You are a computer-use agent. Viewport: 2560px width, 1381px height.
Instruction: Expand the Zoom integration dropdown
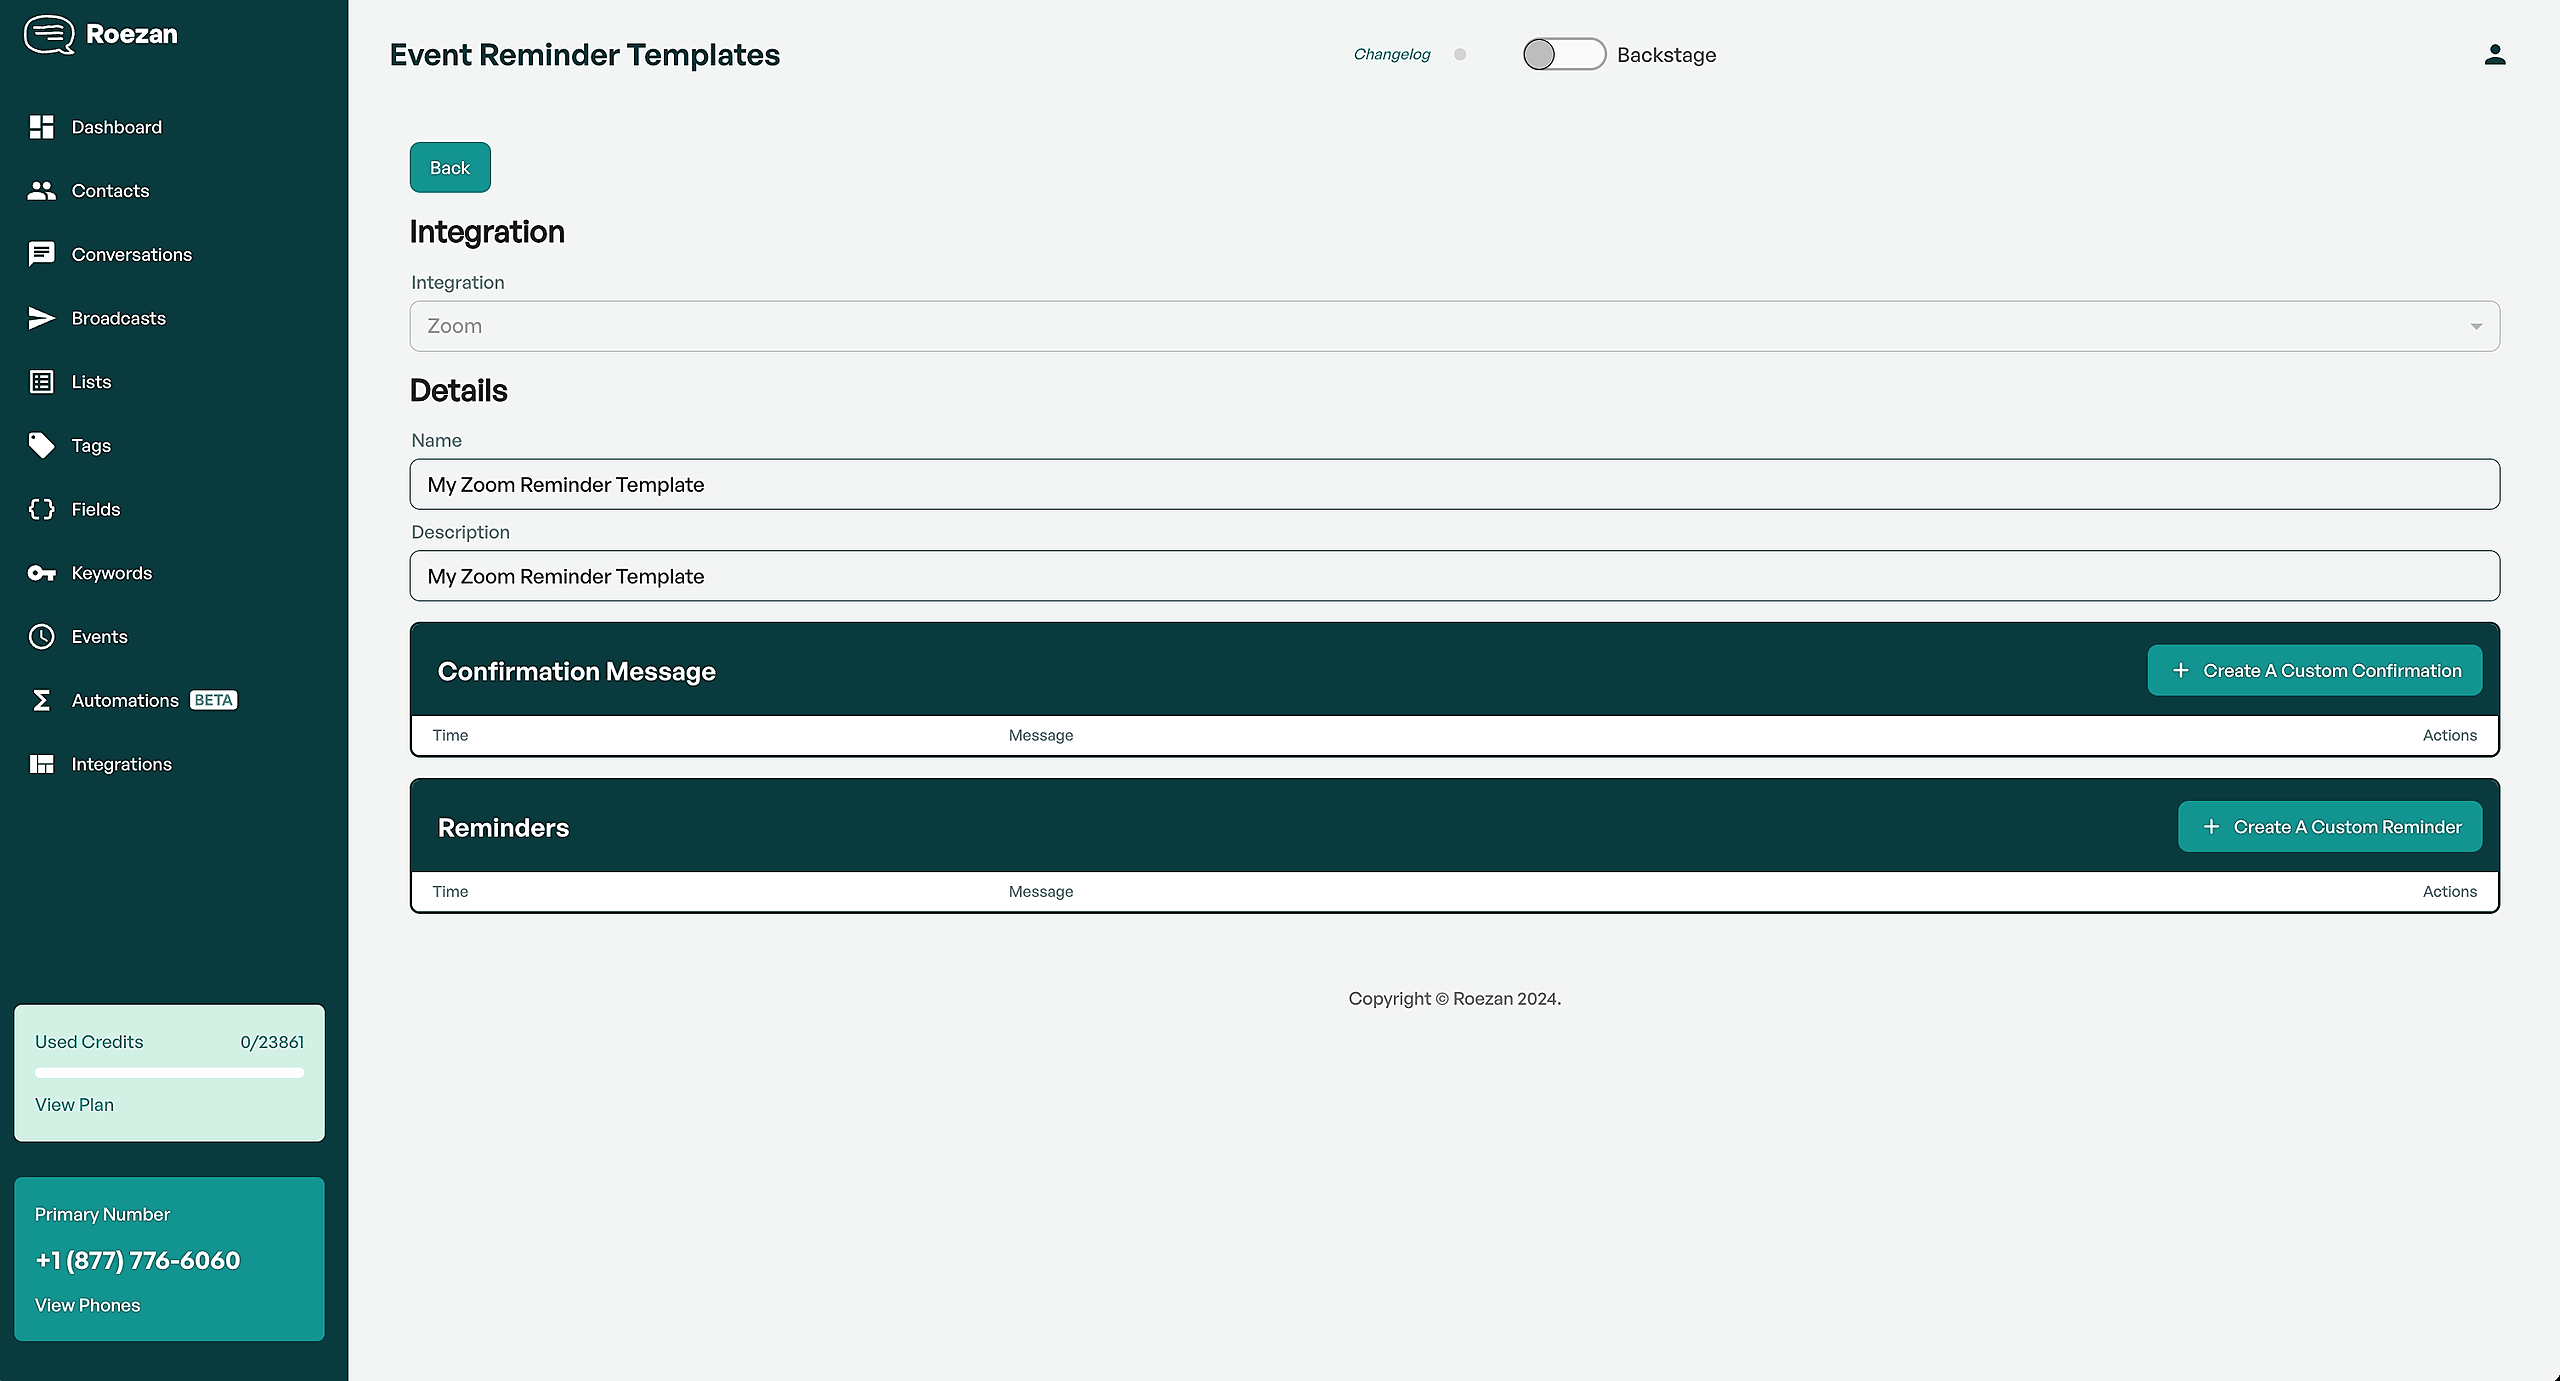(1453, 326)
